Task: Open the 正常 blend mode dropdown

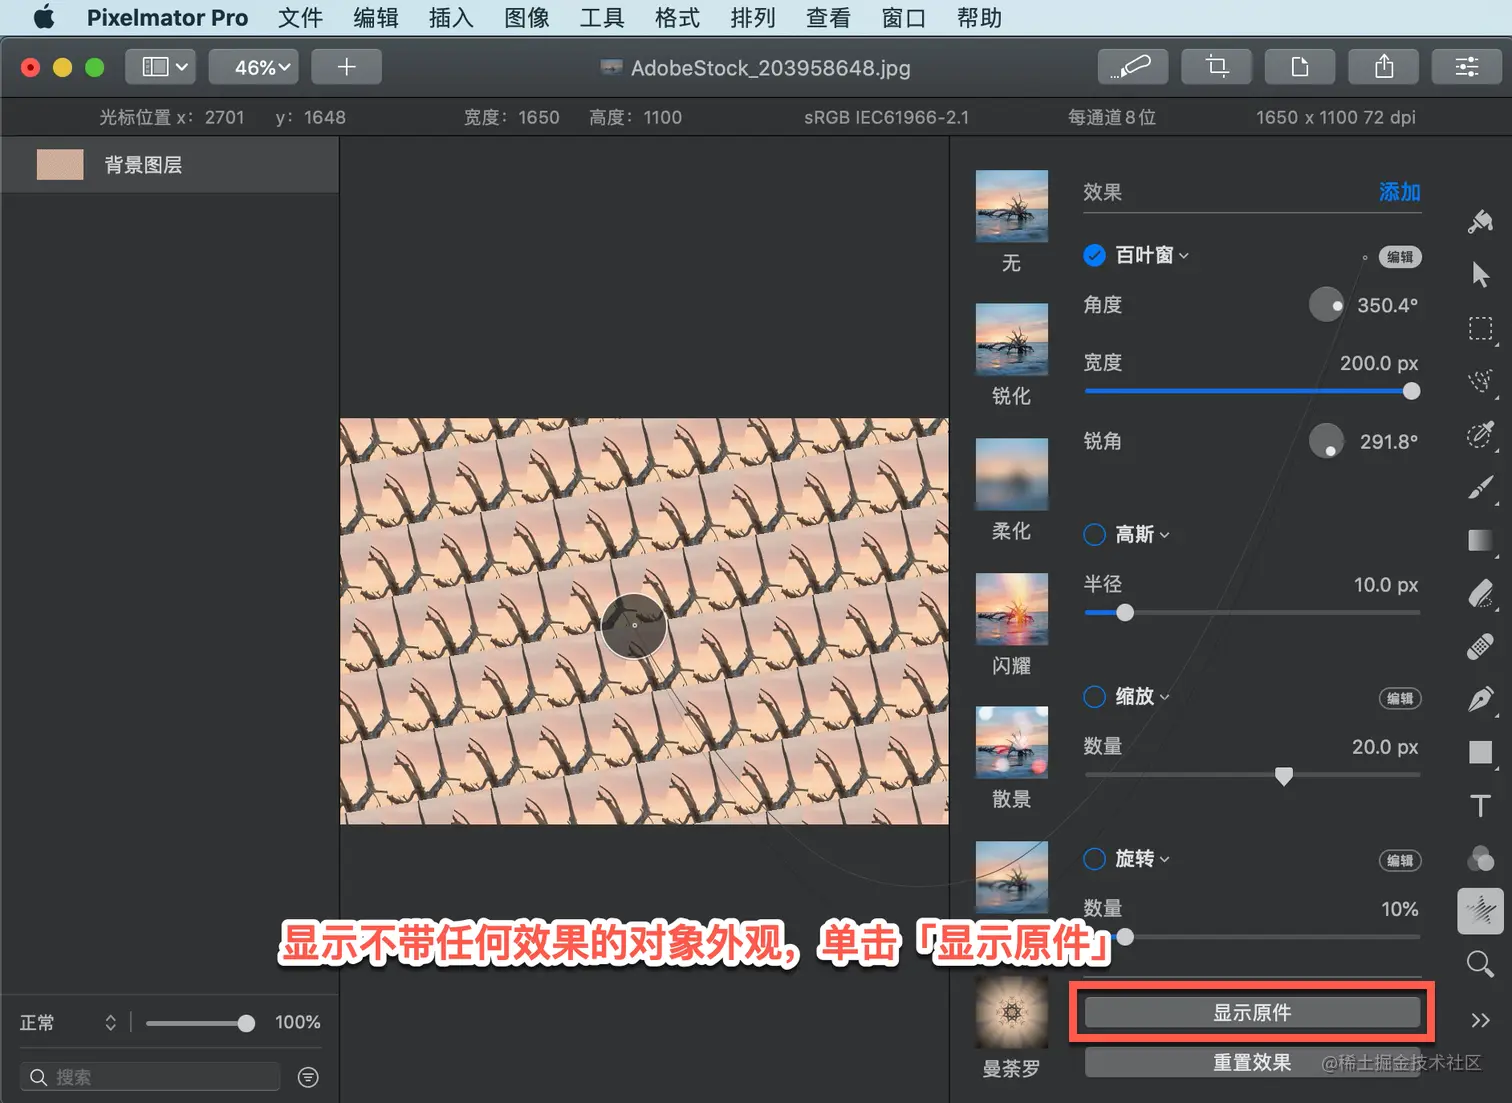Action: 68,1022
